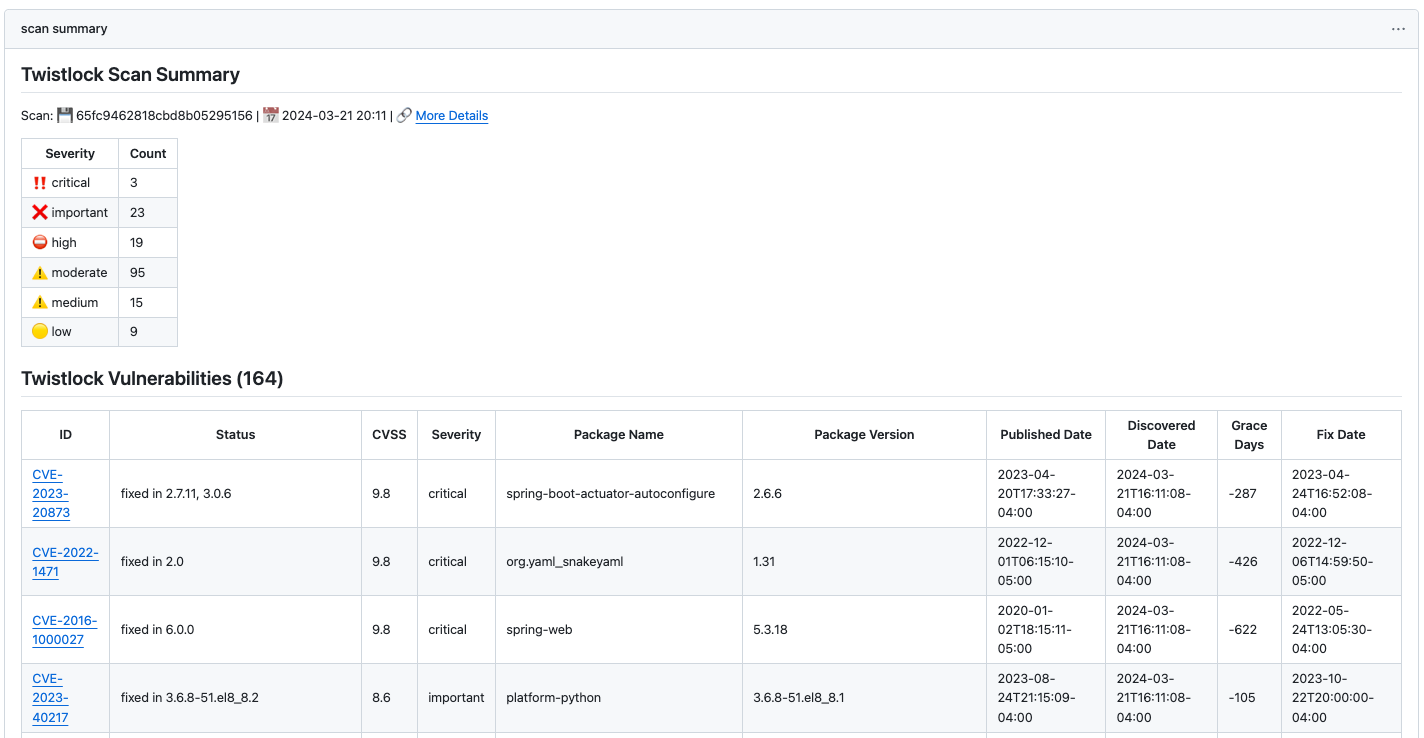Open the More Details link

(x=451, y=115)
